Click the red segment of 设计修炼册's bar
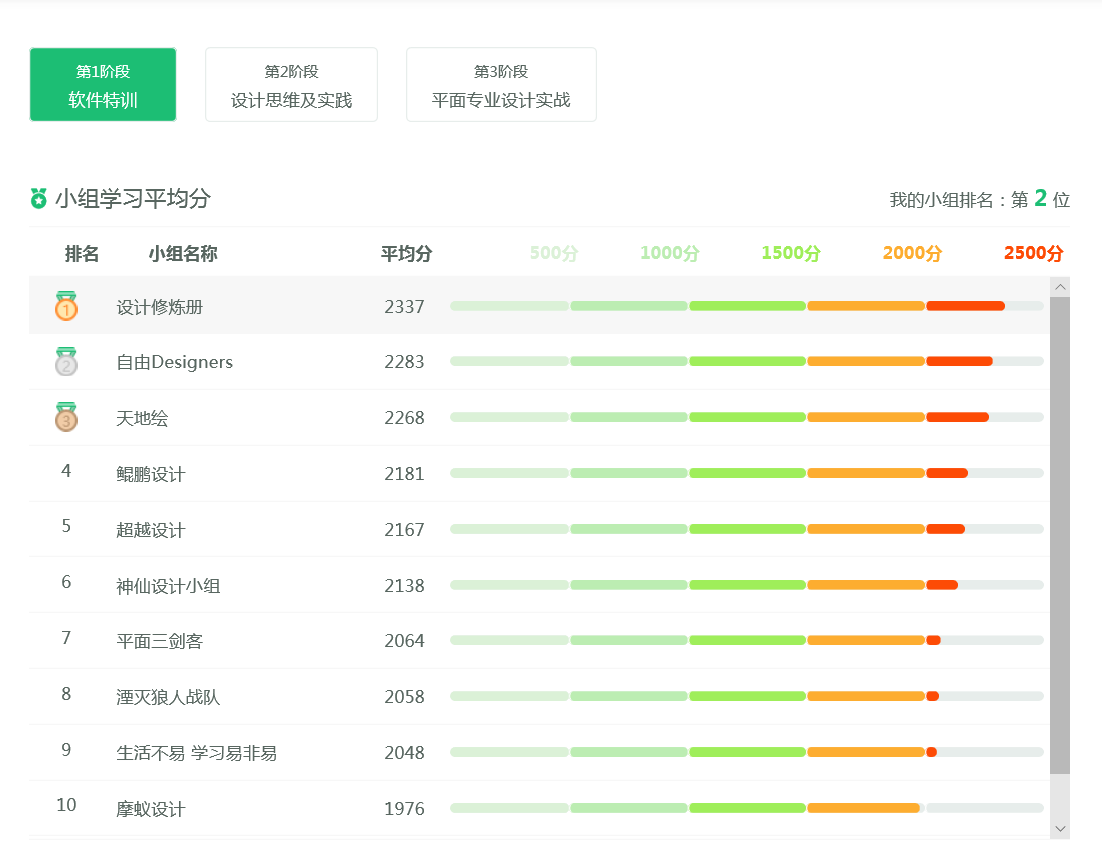 (965, 306)
